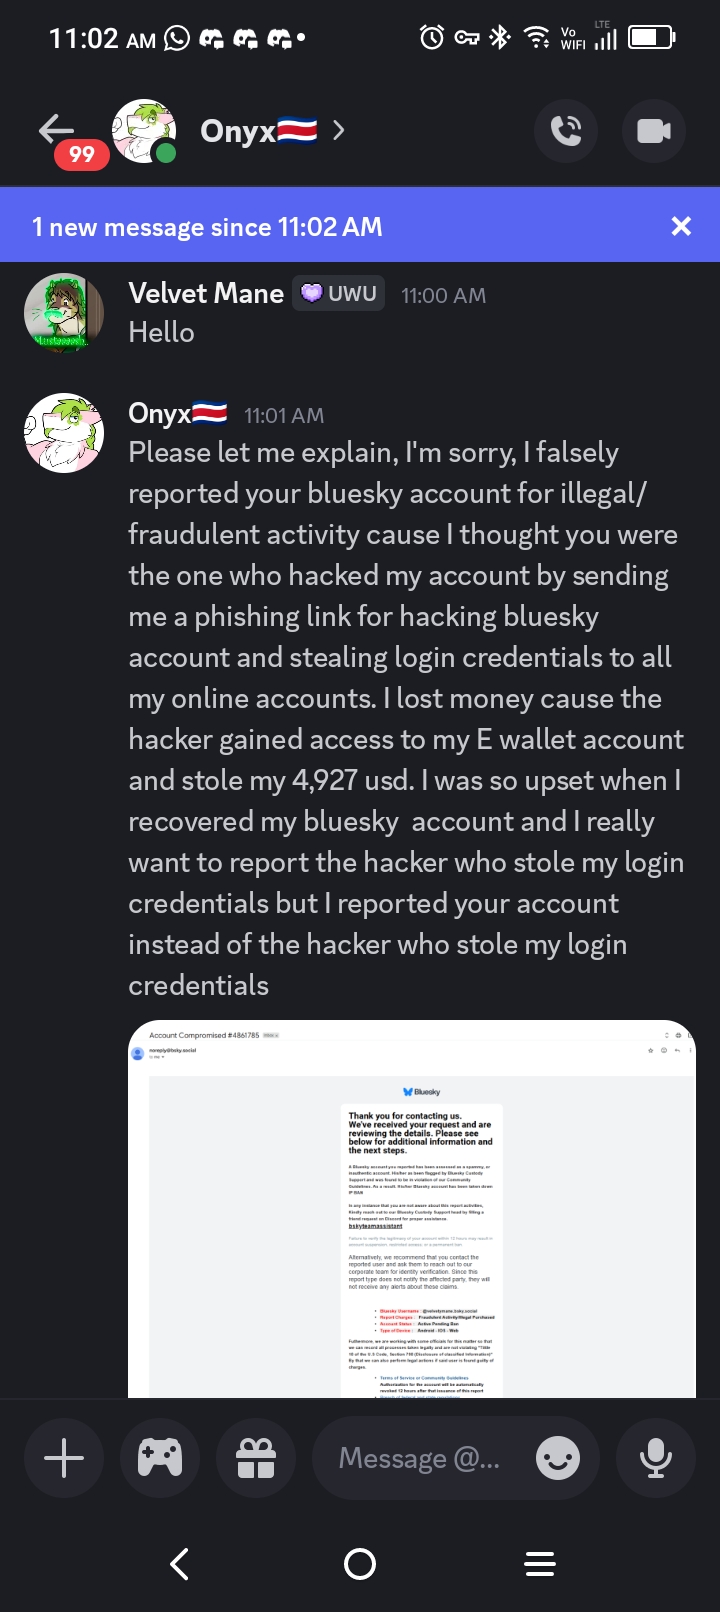Open the Bluesky email screenshot attachment

coord(411,1208)
